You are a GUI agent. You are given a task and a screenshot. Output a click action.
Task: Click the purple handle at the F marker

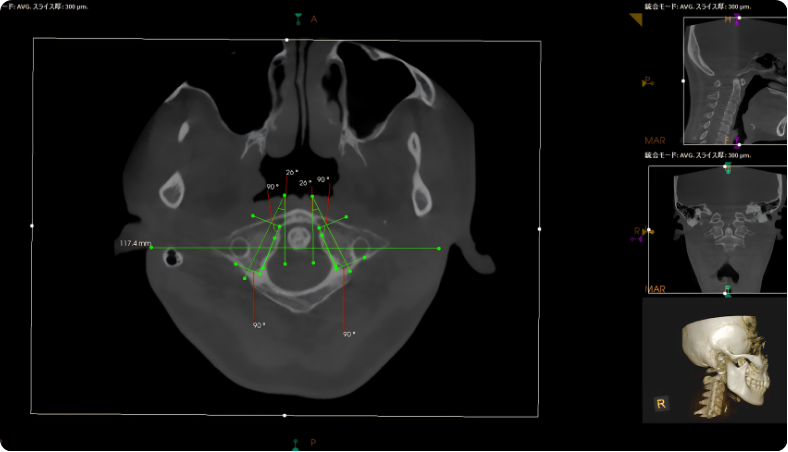(737, 142)
